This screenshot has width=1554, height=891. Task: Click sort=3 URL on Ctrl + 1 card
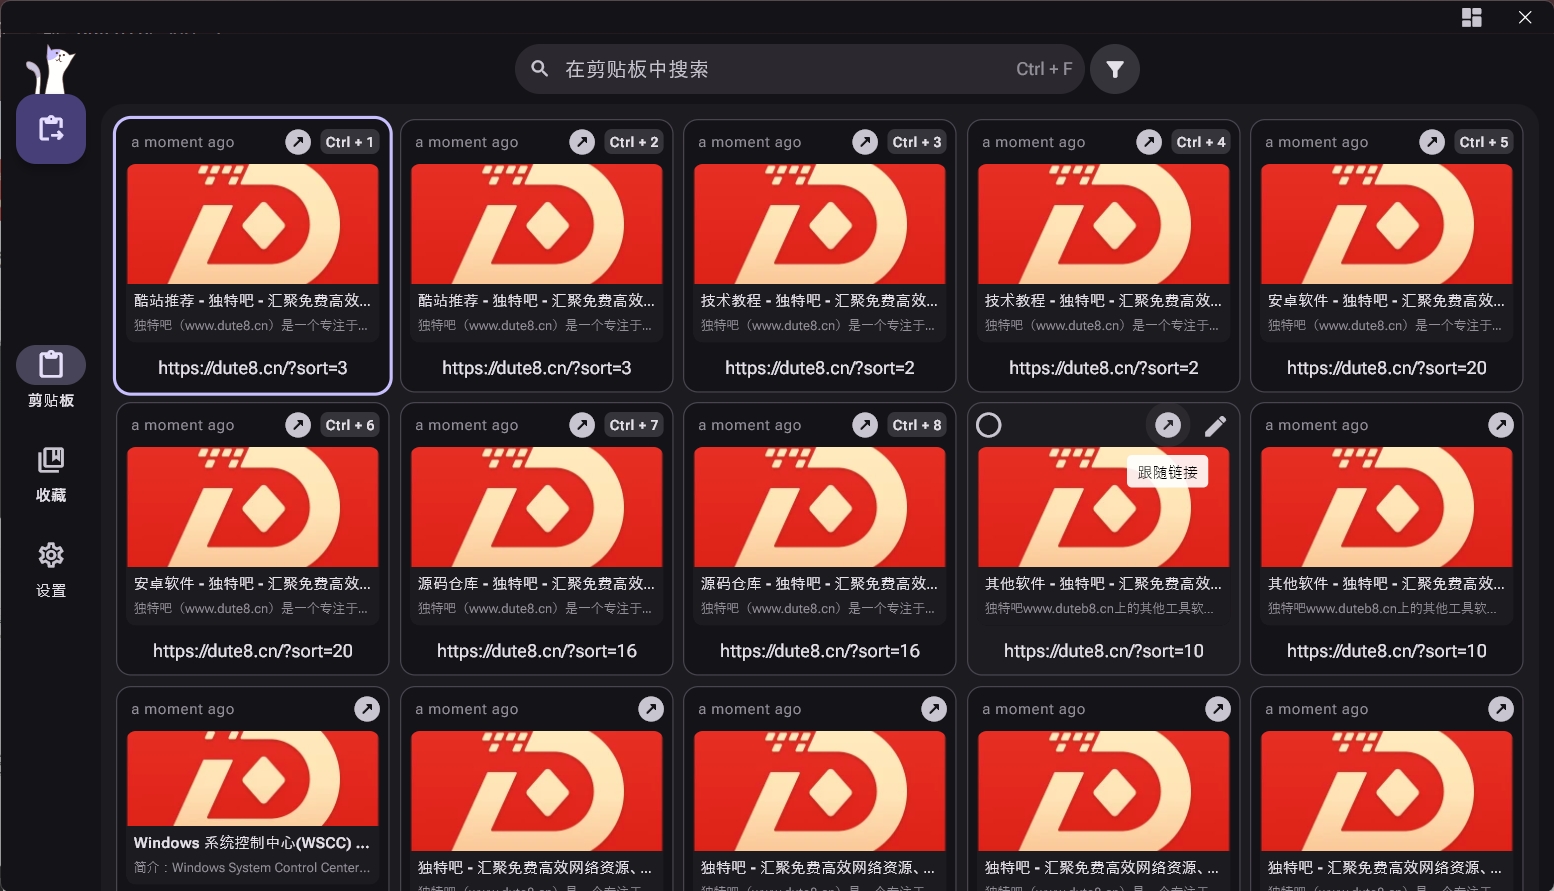tap(253, 368)
